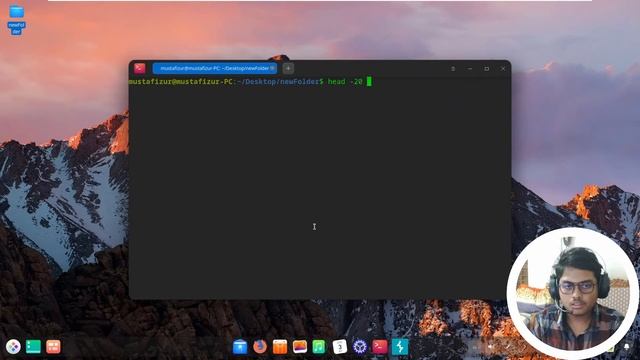Viewport: 640px width, 360px height.
Task: Open the orange App Store dock icon
Action: [280, 347]
